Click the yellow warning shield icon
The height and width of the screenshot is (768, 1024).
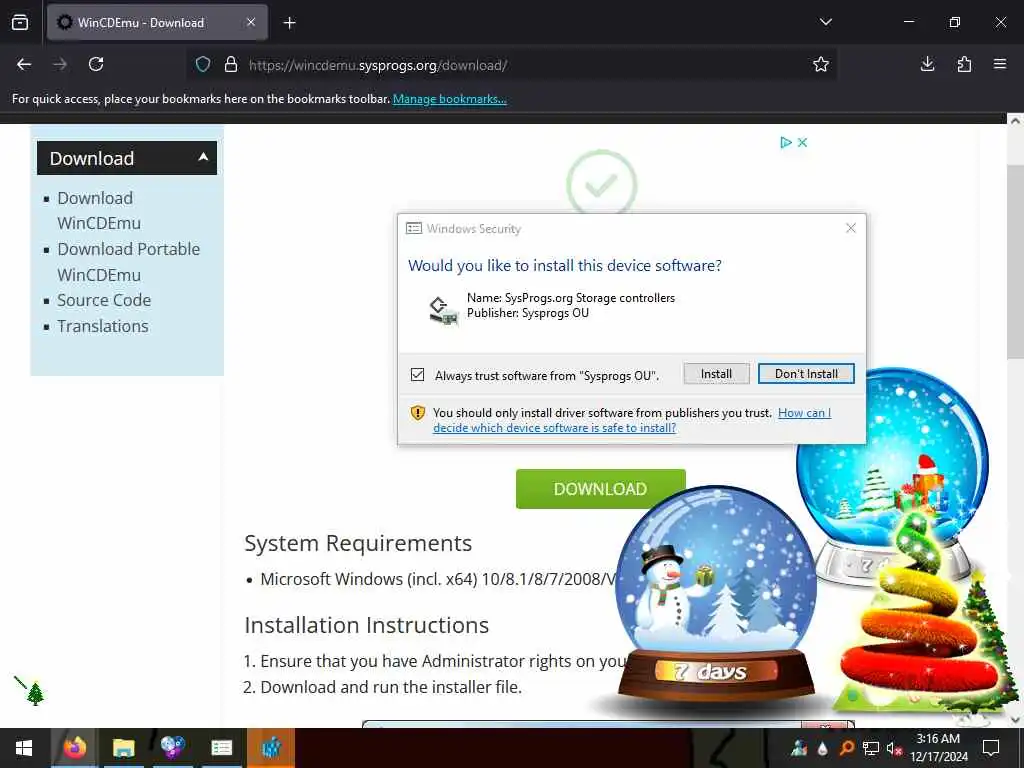click(x=417, y=413)
